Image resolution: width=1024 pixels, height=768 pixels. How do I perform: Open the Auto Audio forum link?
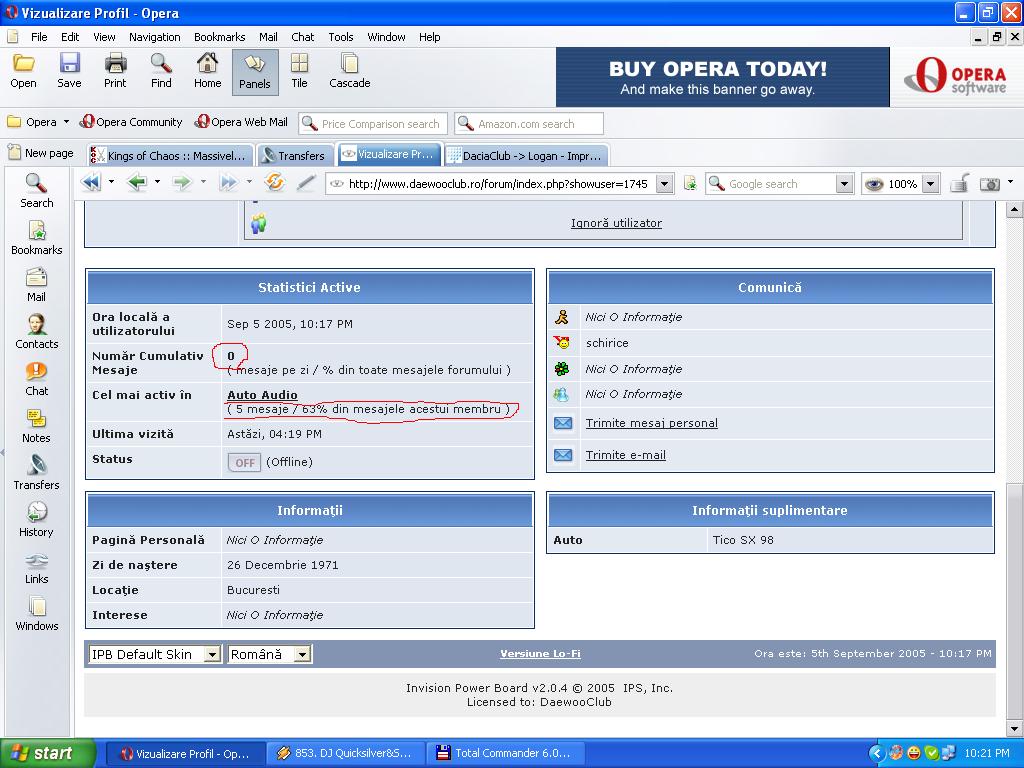point(263,395)
